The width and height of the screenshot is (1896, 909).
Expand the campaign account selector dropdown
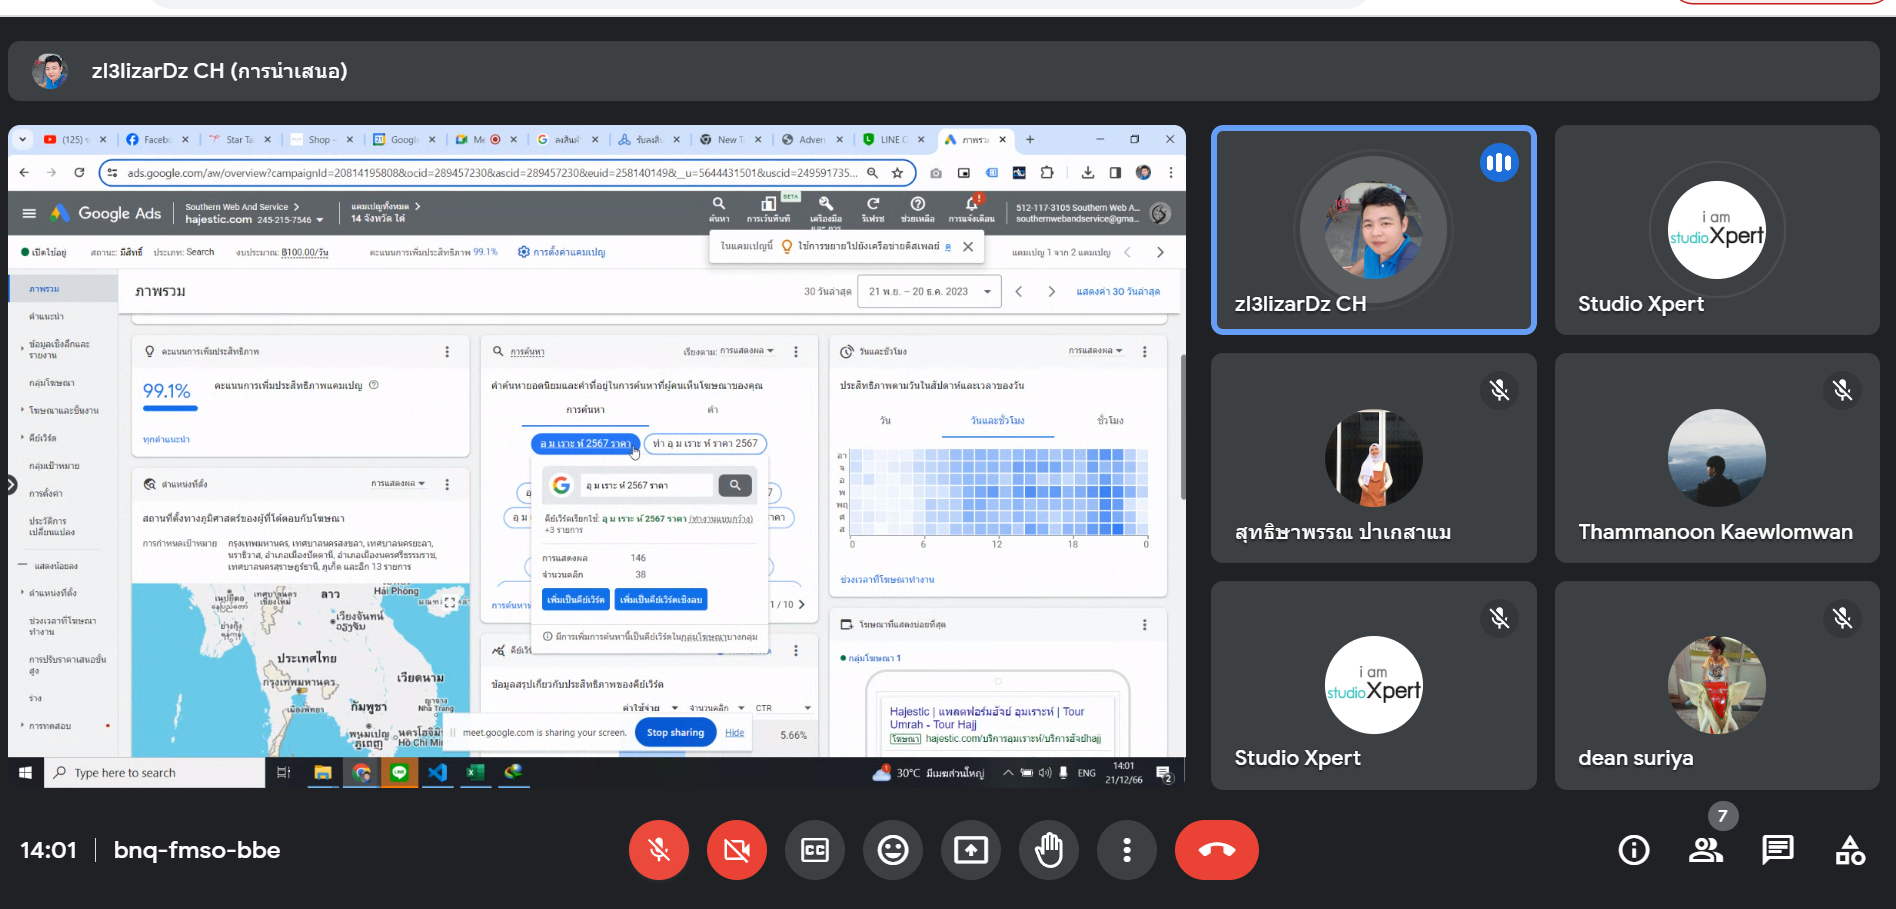coord(319,220)
